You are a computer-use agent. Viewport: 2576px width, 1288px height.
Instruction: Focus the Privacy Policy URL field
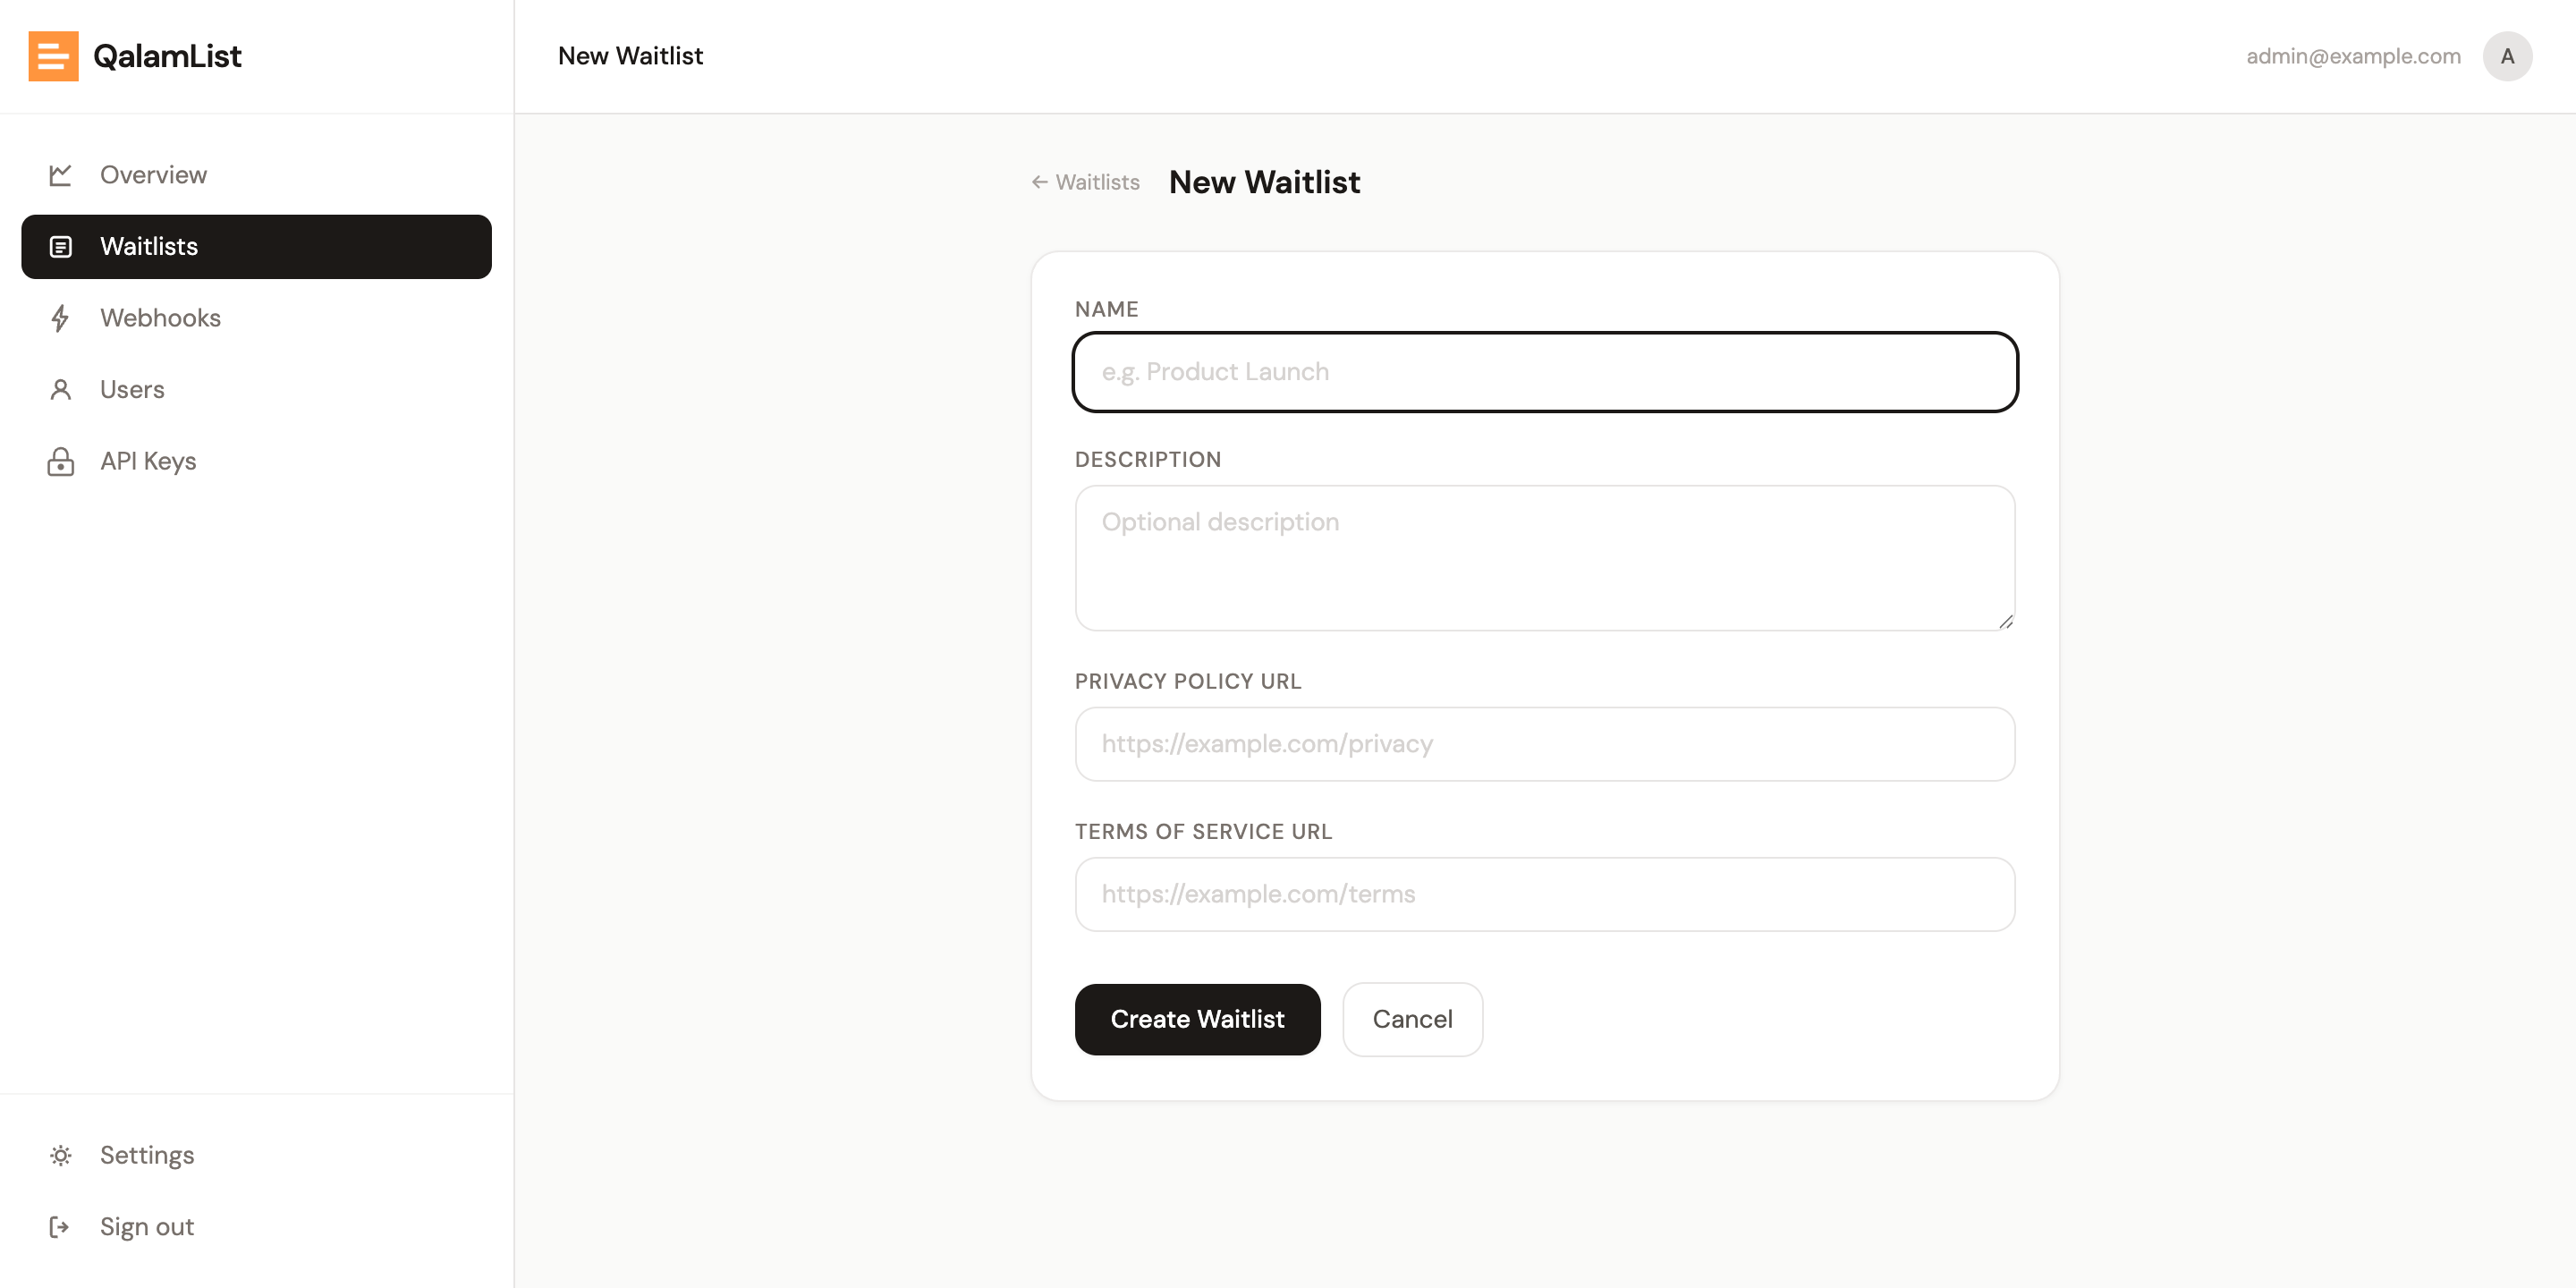pyautogui.click(x=1545, y=744)
